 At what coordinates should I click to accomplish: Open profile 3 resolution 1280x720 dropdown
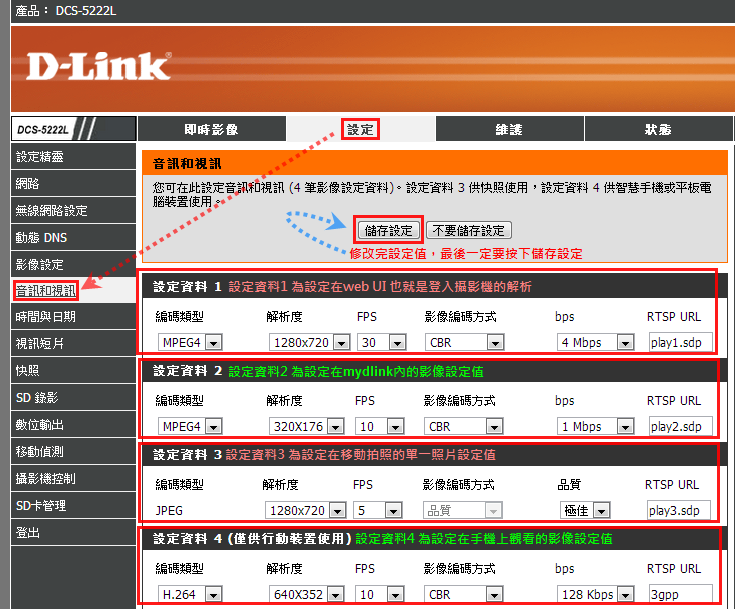306,511
